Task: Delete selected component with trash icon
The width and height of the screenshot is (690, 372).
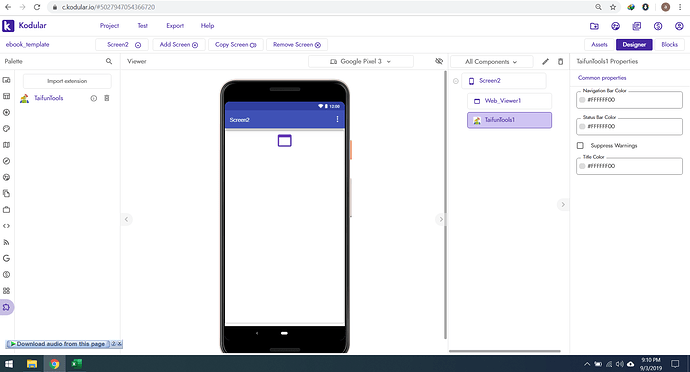Action: tap(560, 62)
